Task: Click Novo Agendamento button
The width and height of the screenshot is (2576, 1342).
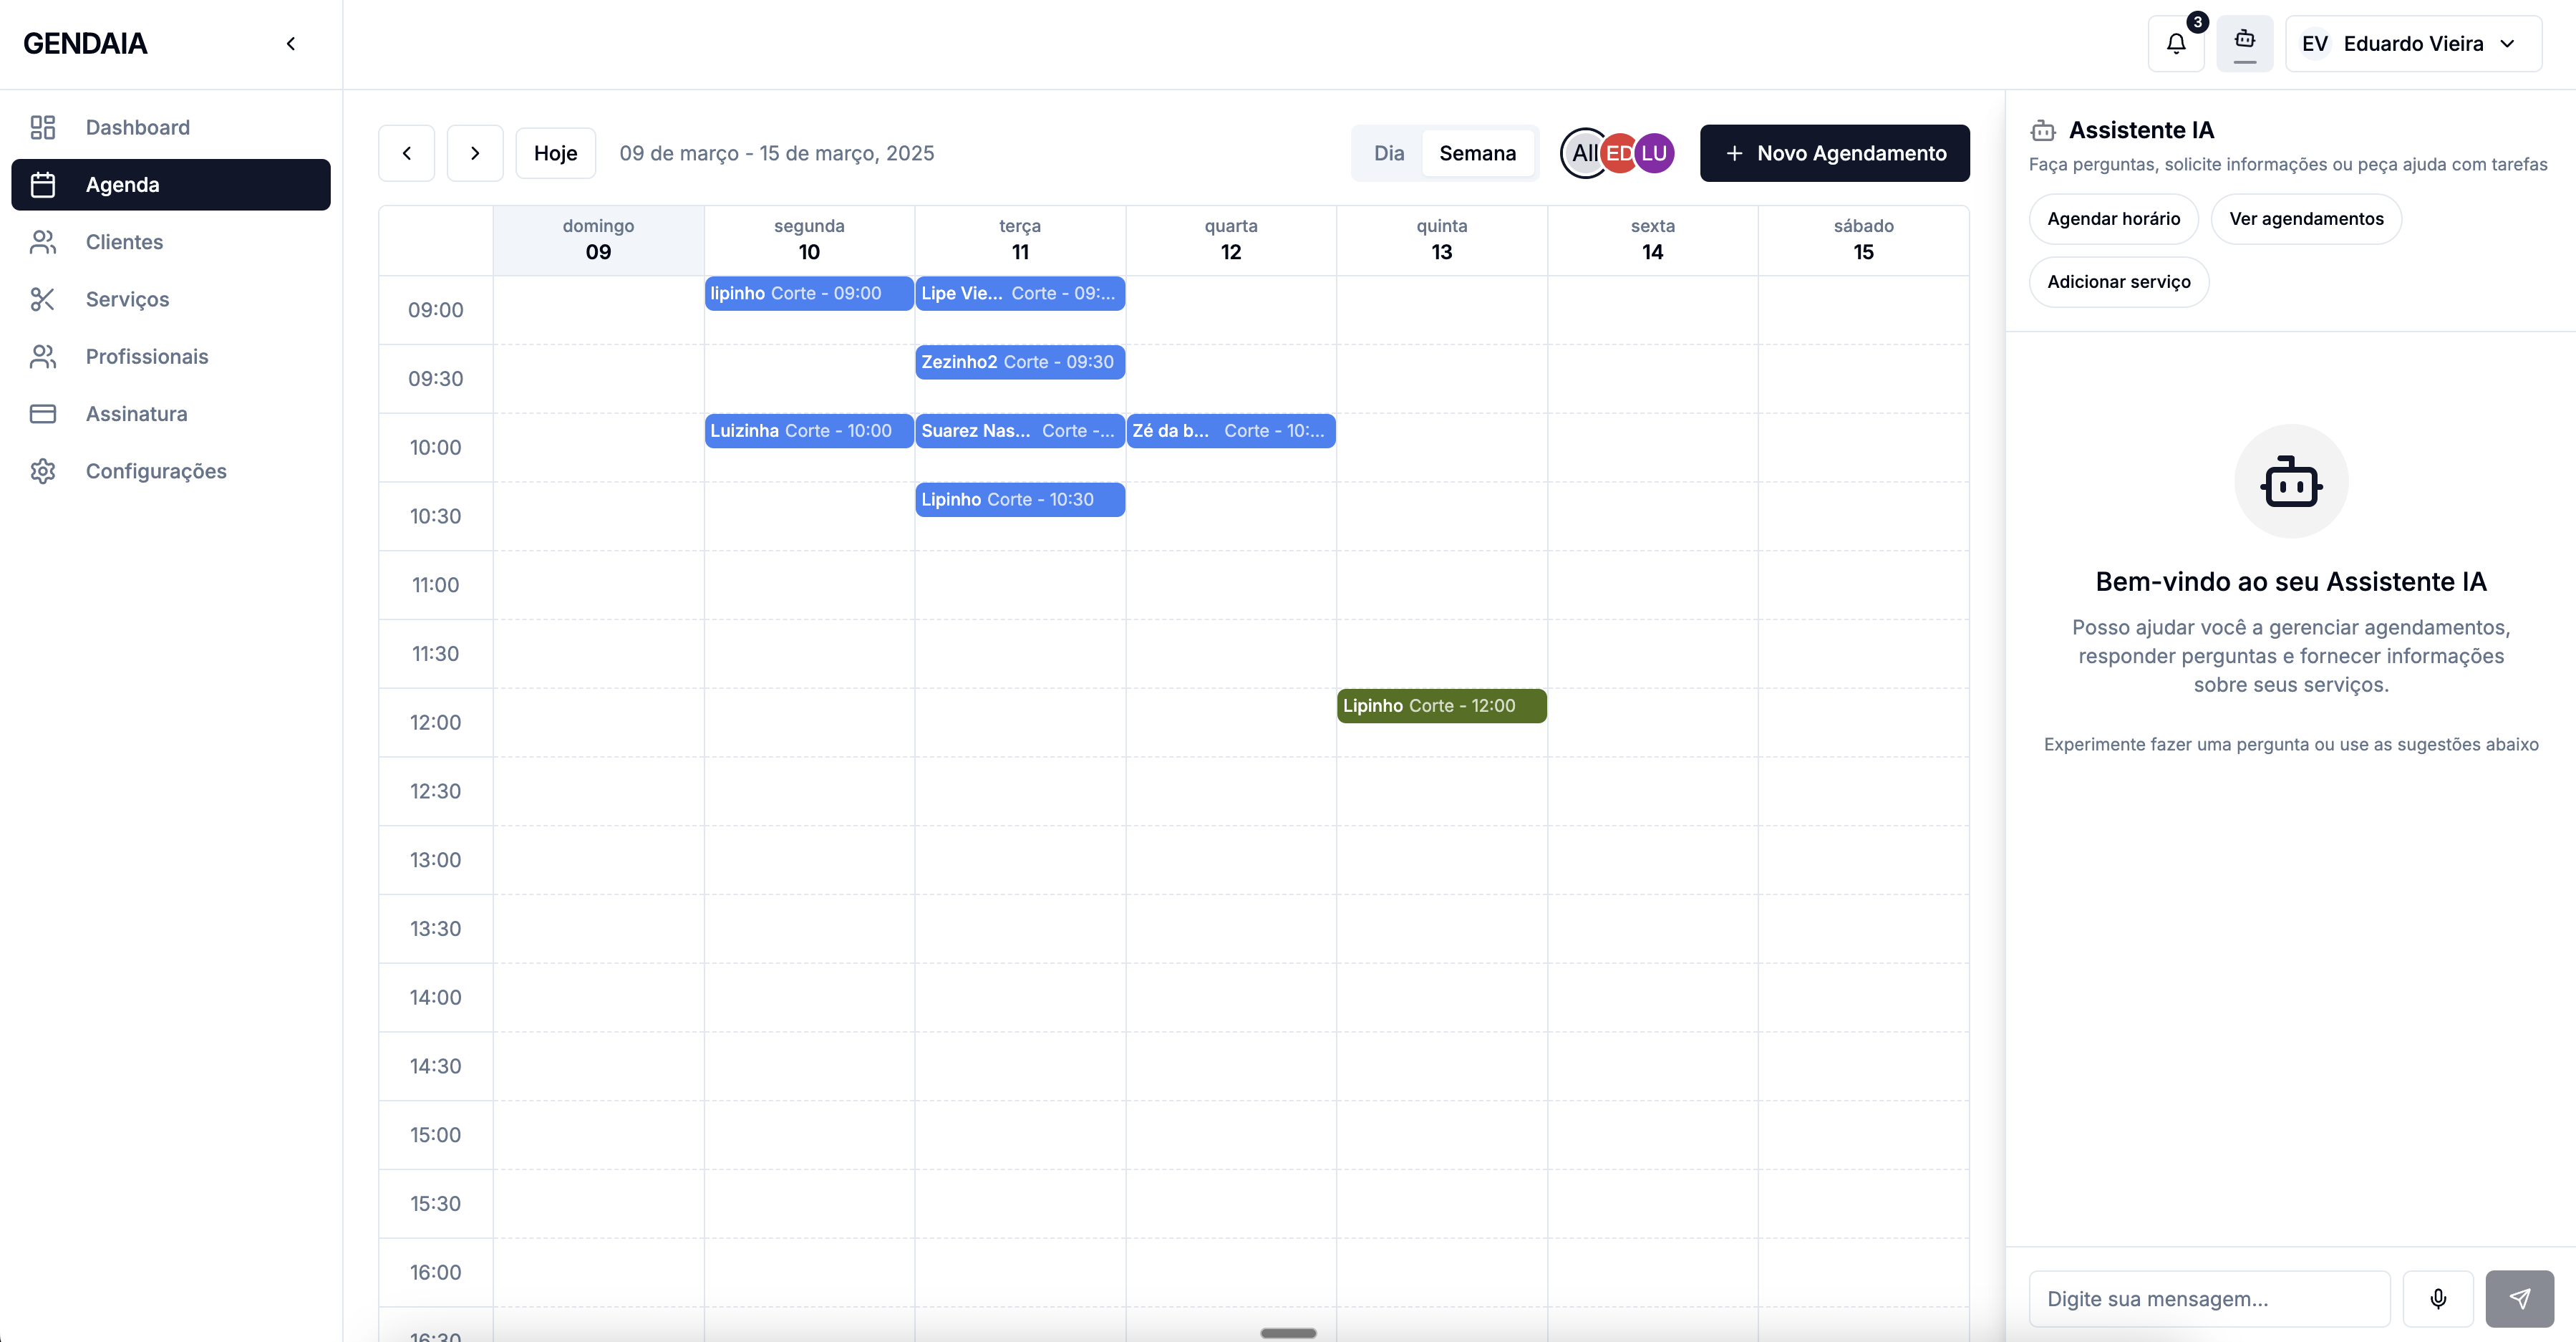Action: (x=1834, y=153)
